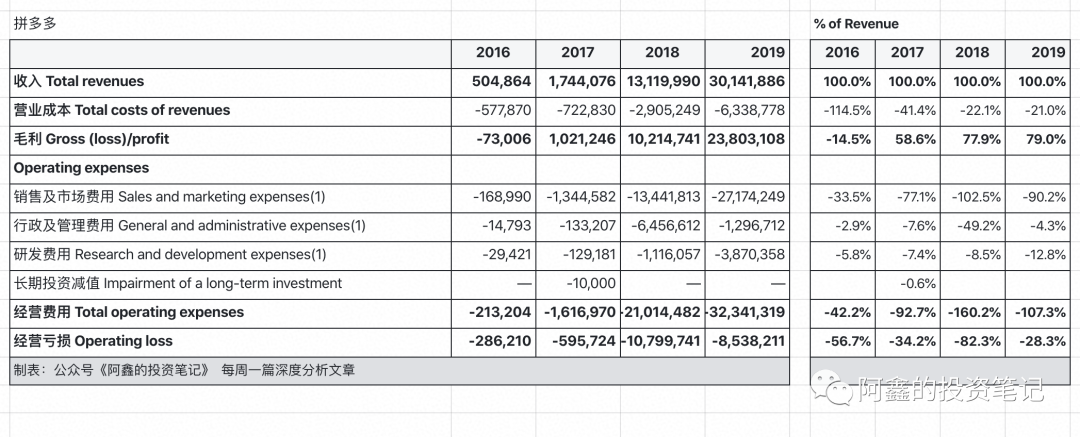
Task: Click total operating expenses value -1,616,970
Action: pyautogui.click(x=580, y=312)
